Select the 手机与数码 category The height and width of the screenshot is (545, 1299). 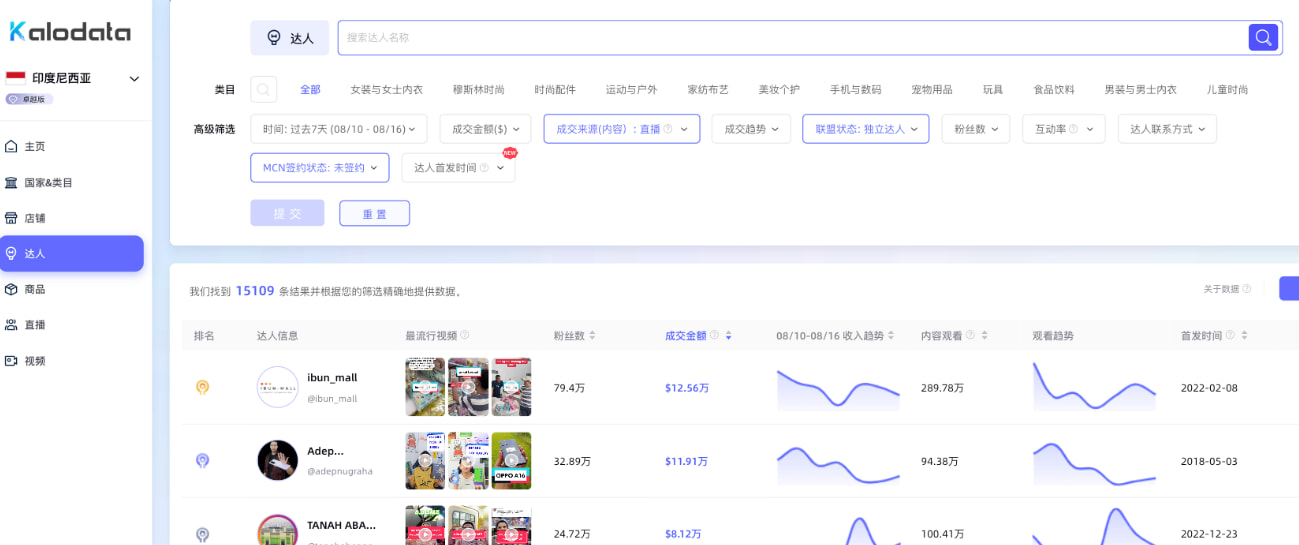point(855,89)
